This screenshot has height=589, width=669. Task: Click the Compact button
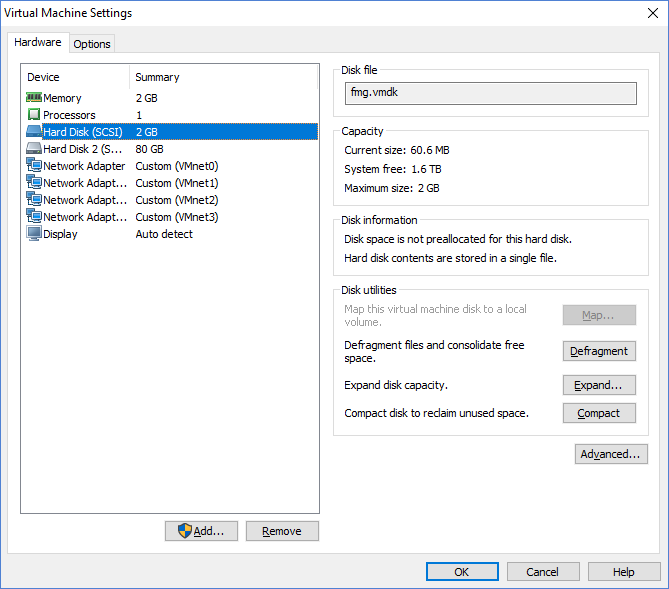(x=599, y=413)
